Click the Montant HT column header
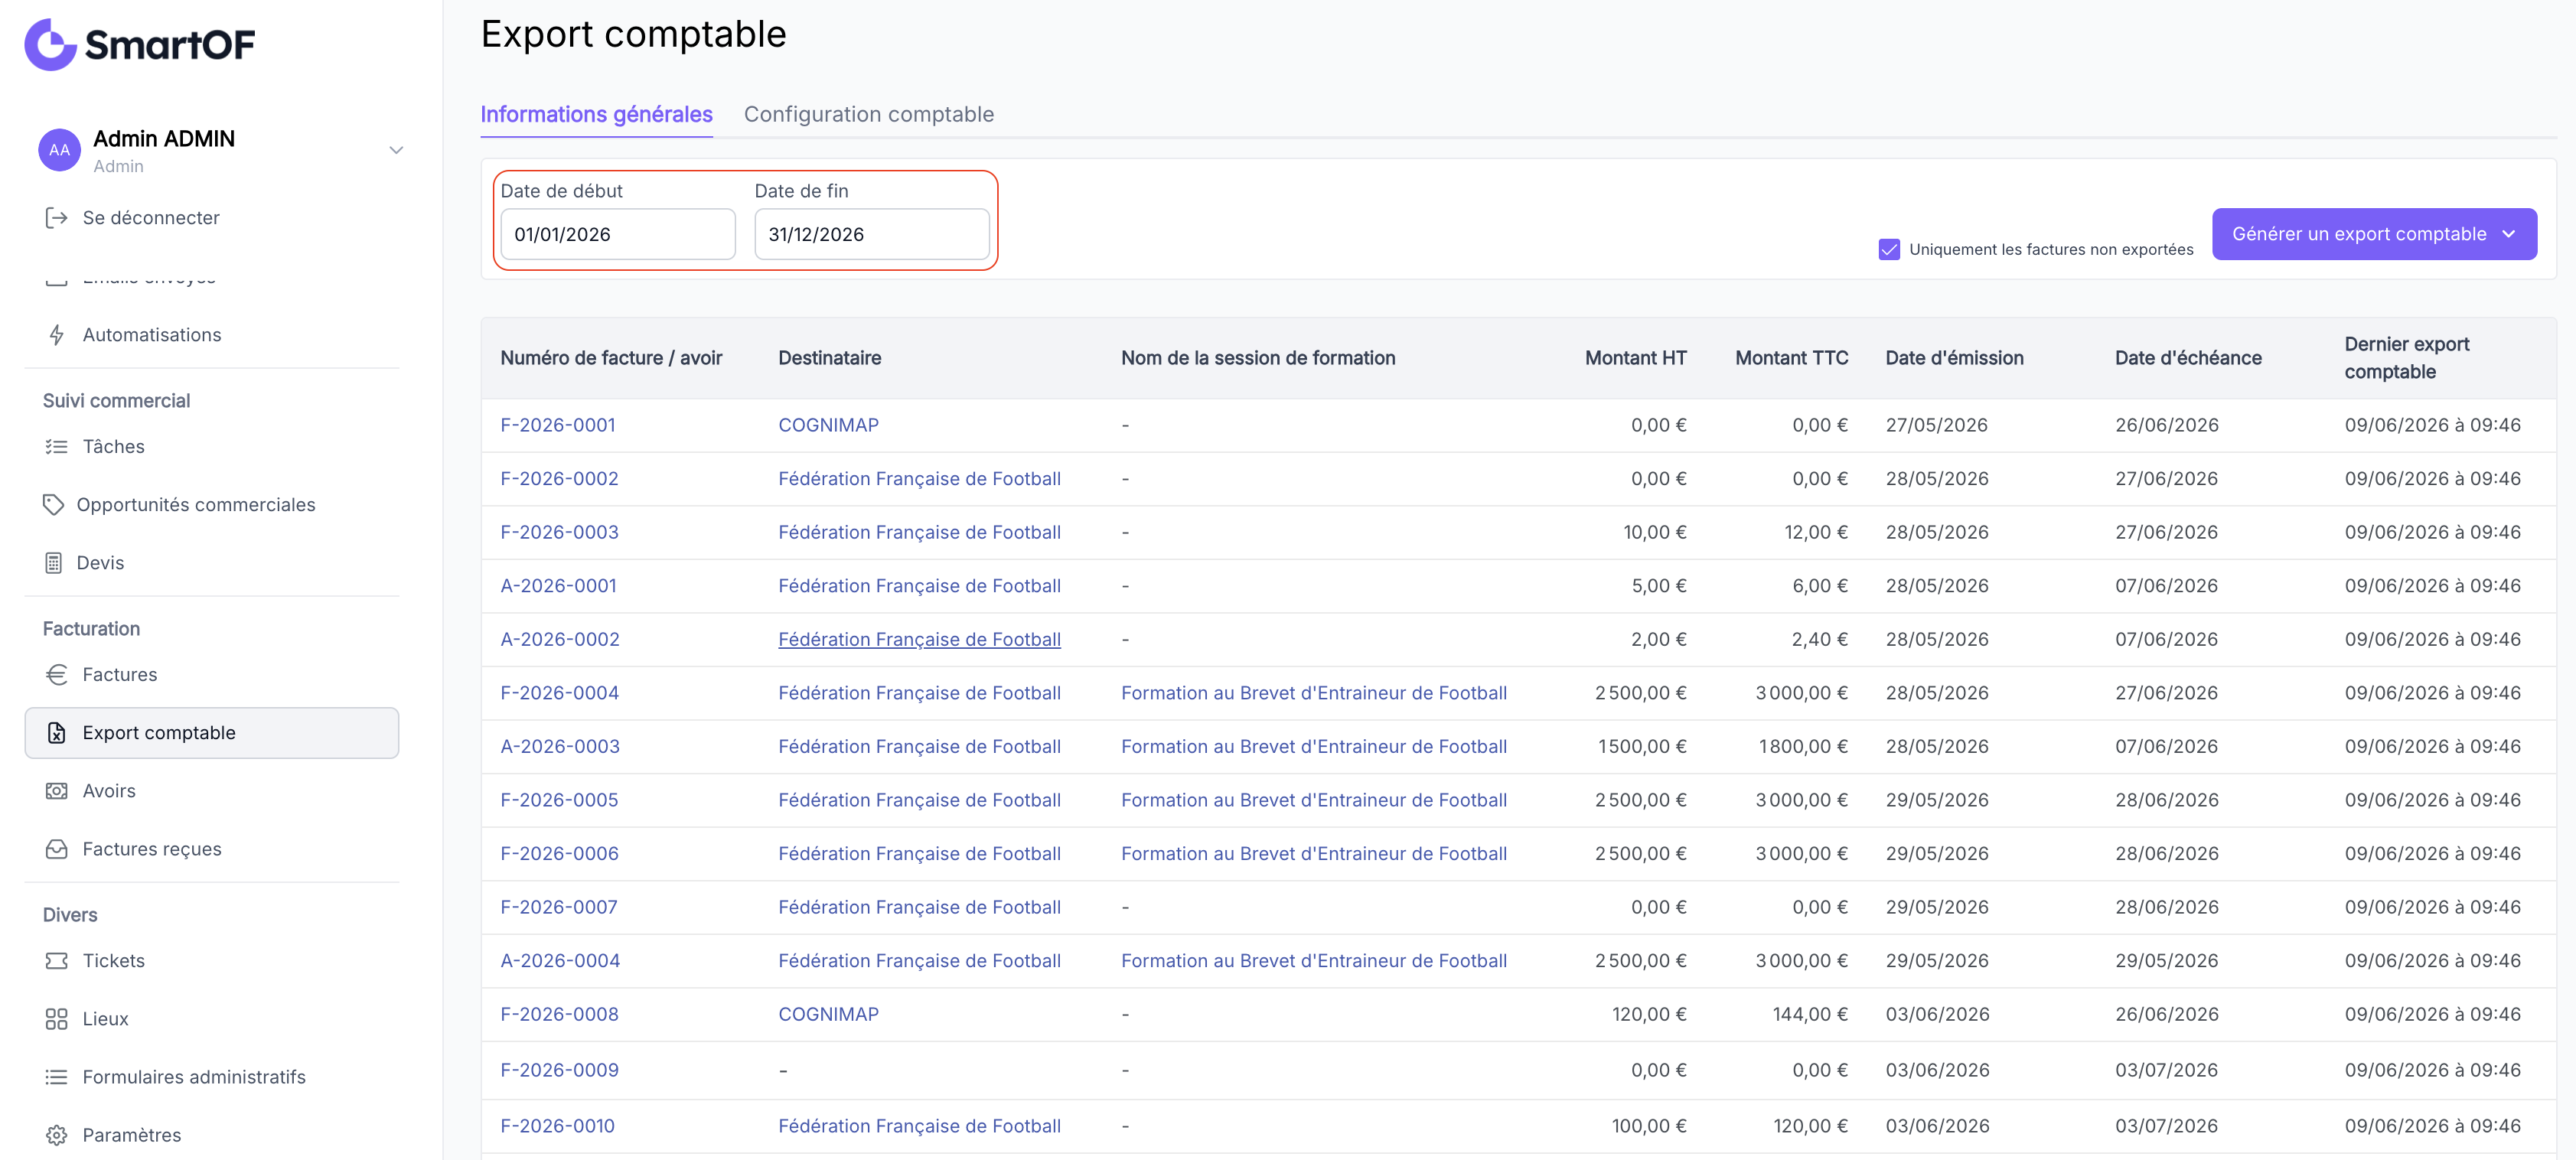The image size is (2576, 1160). [x=1635, y=358]
